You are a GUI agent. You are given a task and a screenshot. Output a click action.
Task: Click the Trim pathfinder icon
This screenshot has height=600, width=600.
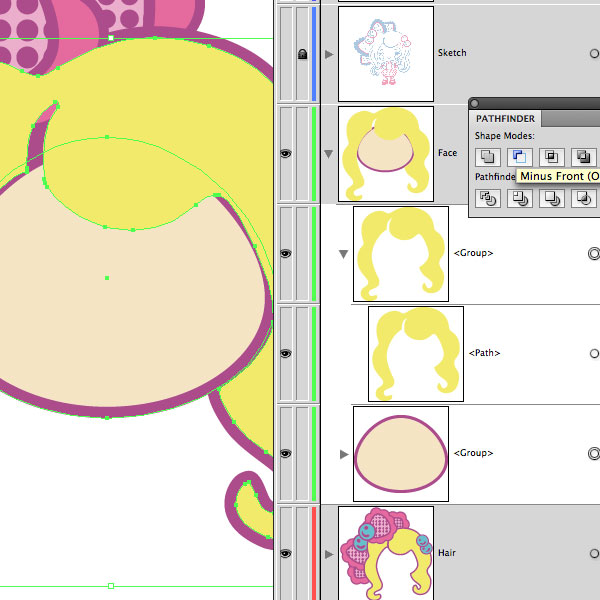520,198
